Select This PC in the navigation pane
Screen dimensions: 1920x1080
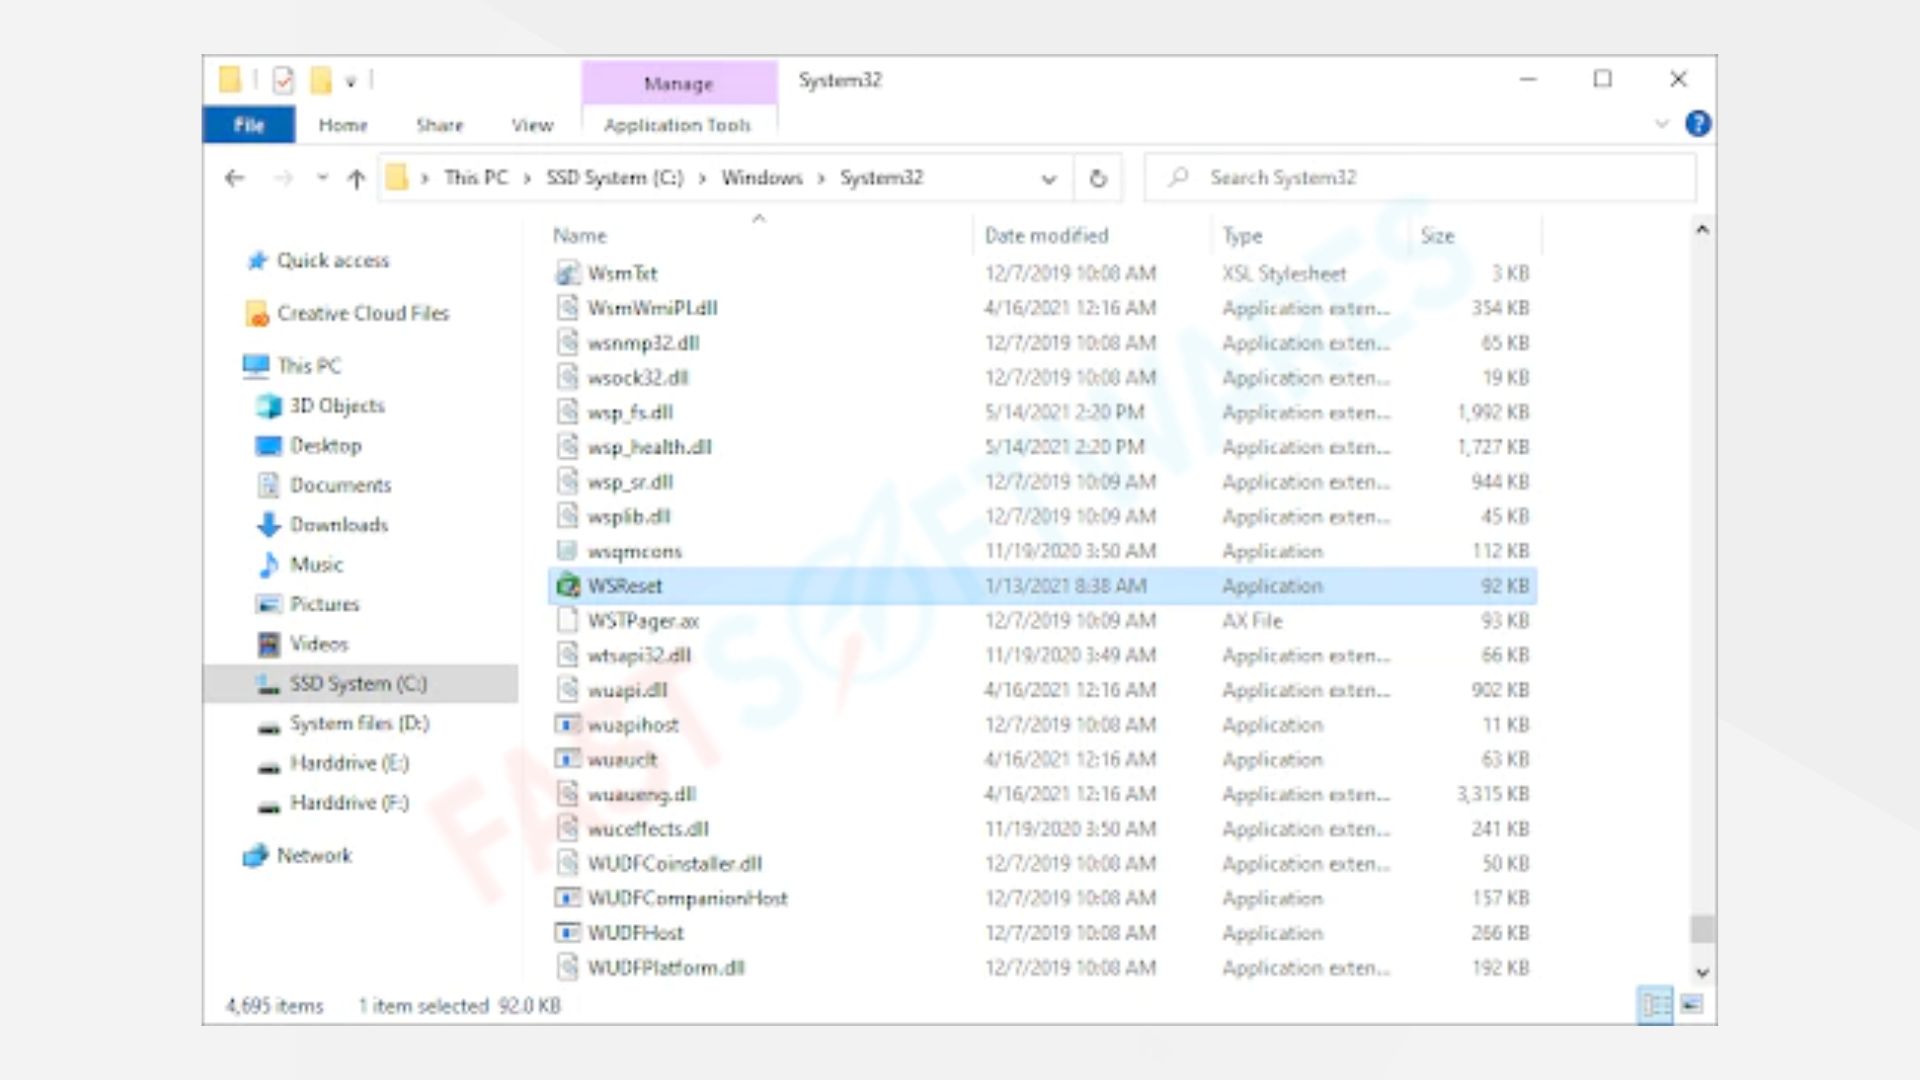coord(293,366)
